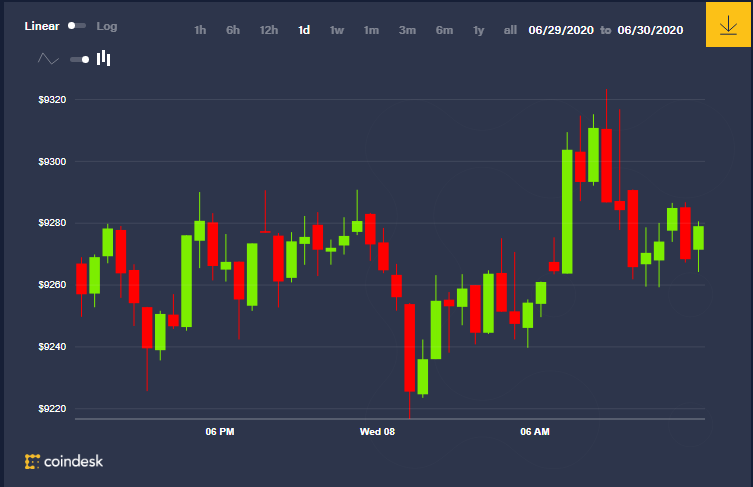Click the last green candle on the right
Screen dimensions: 753x487
coord(699,238)
